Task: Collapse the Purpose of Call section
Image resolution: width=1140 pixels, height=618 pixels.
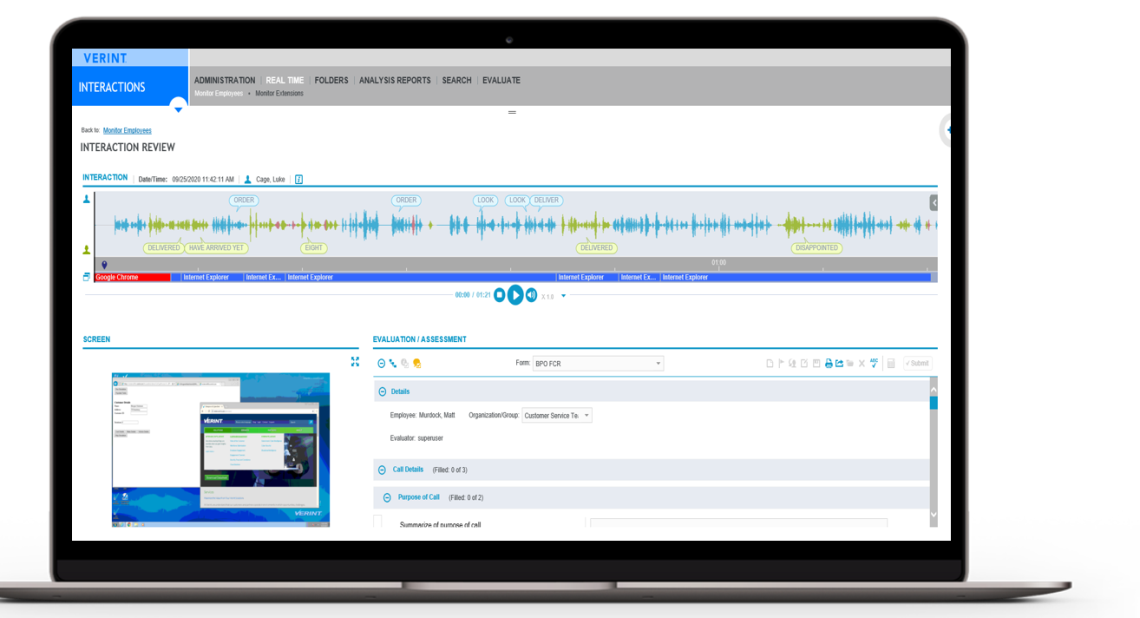Action: pos(387,497)
